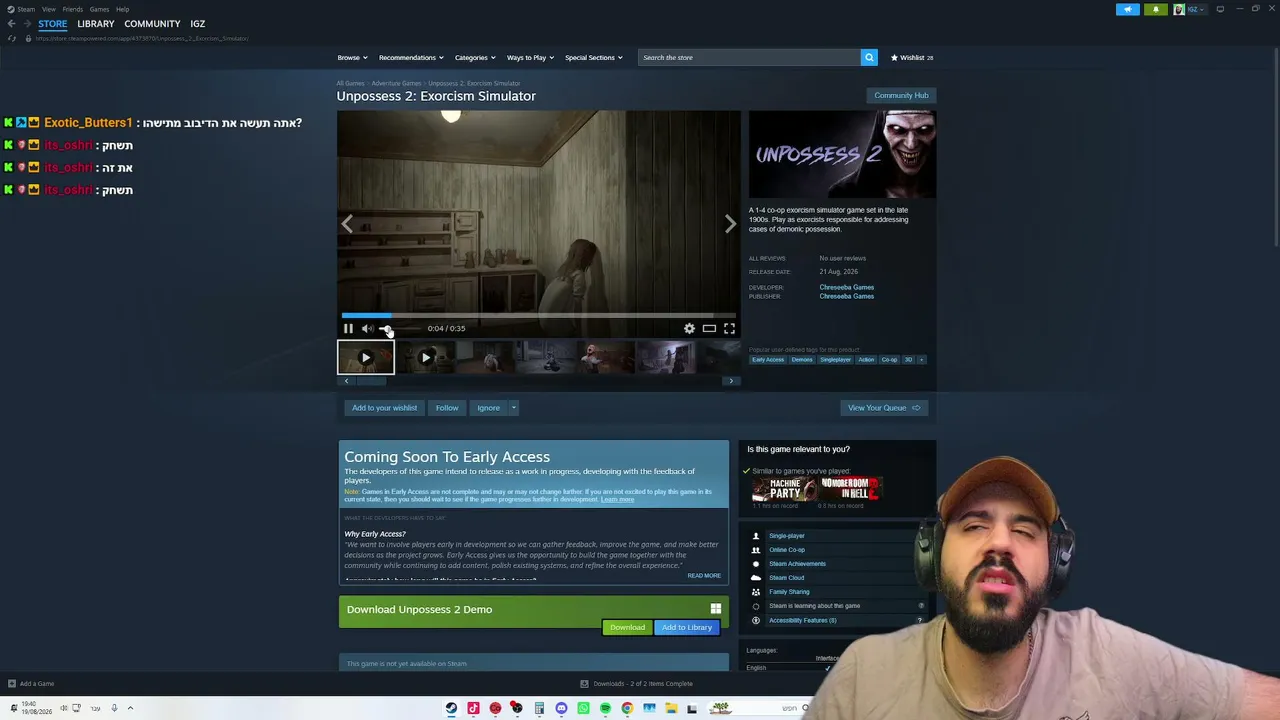Open the Friends menu
The width and height of the screenshot is (1280, 720).
pyautogui.click(x=72, y=9)
